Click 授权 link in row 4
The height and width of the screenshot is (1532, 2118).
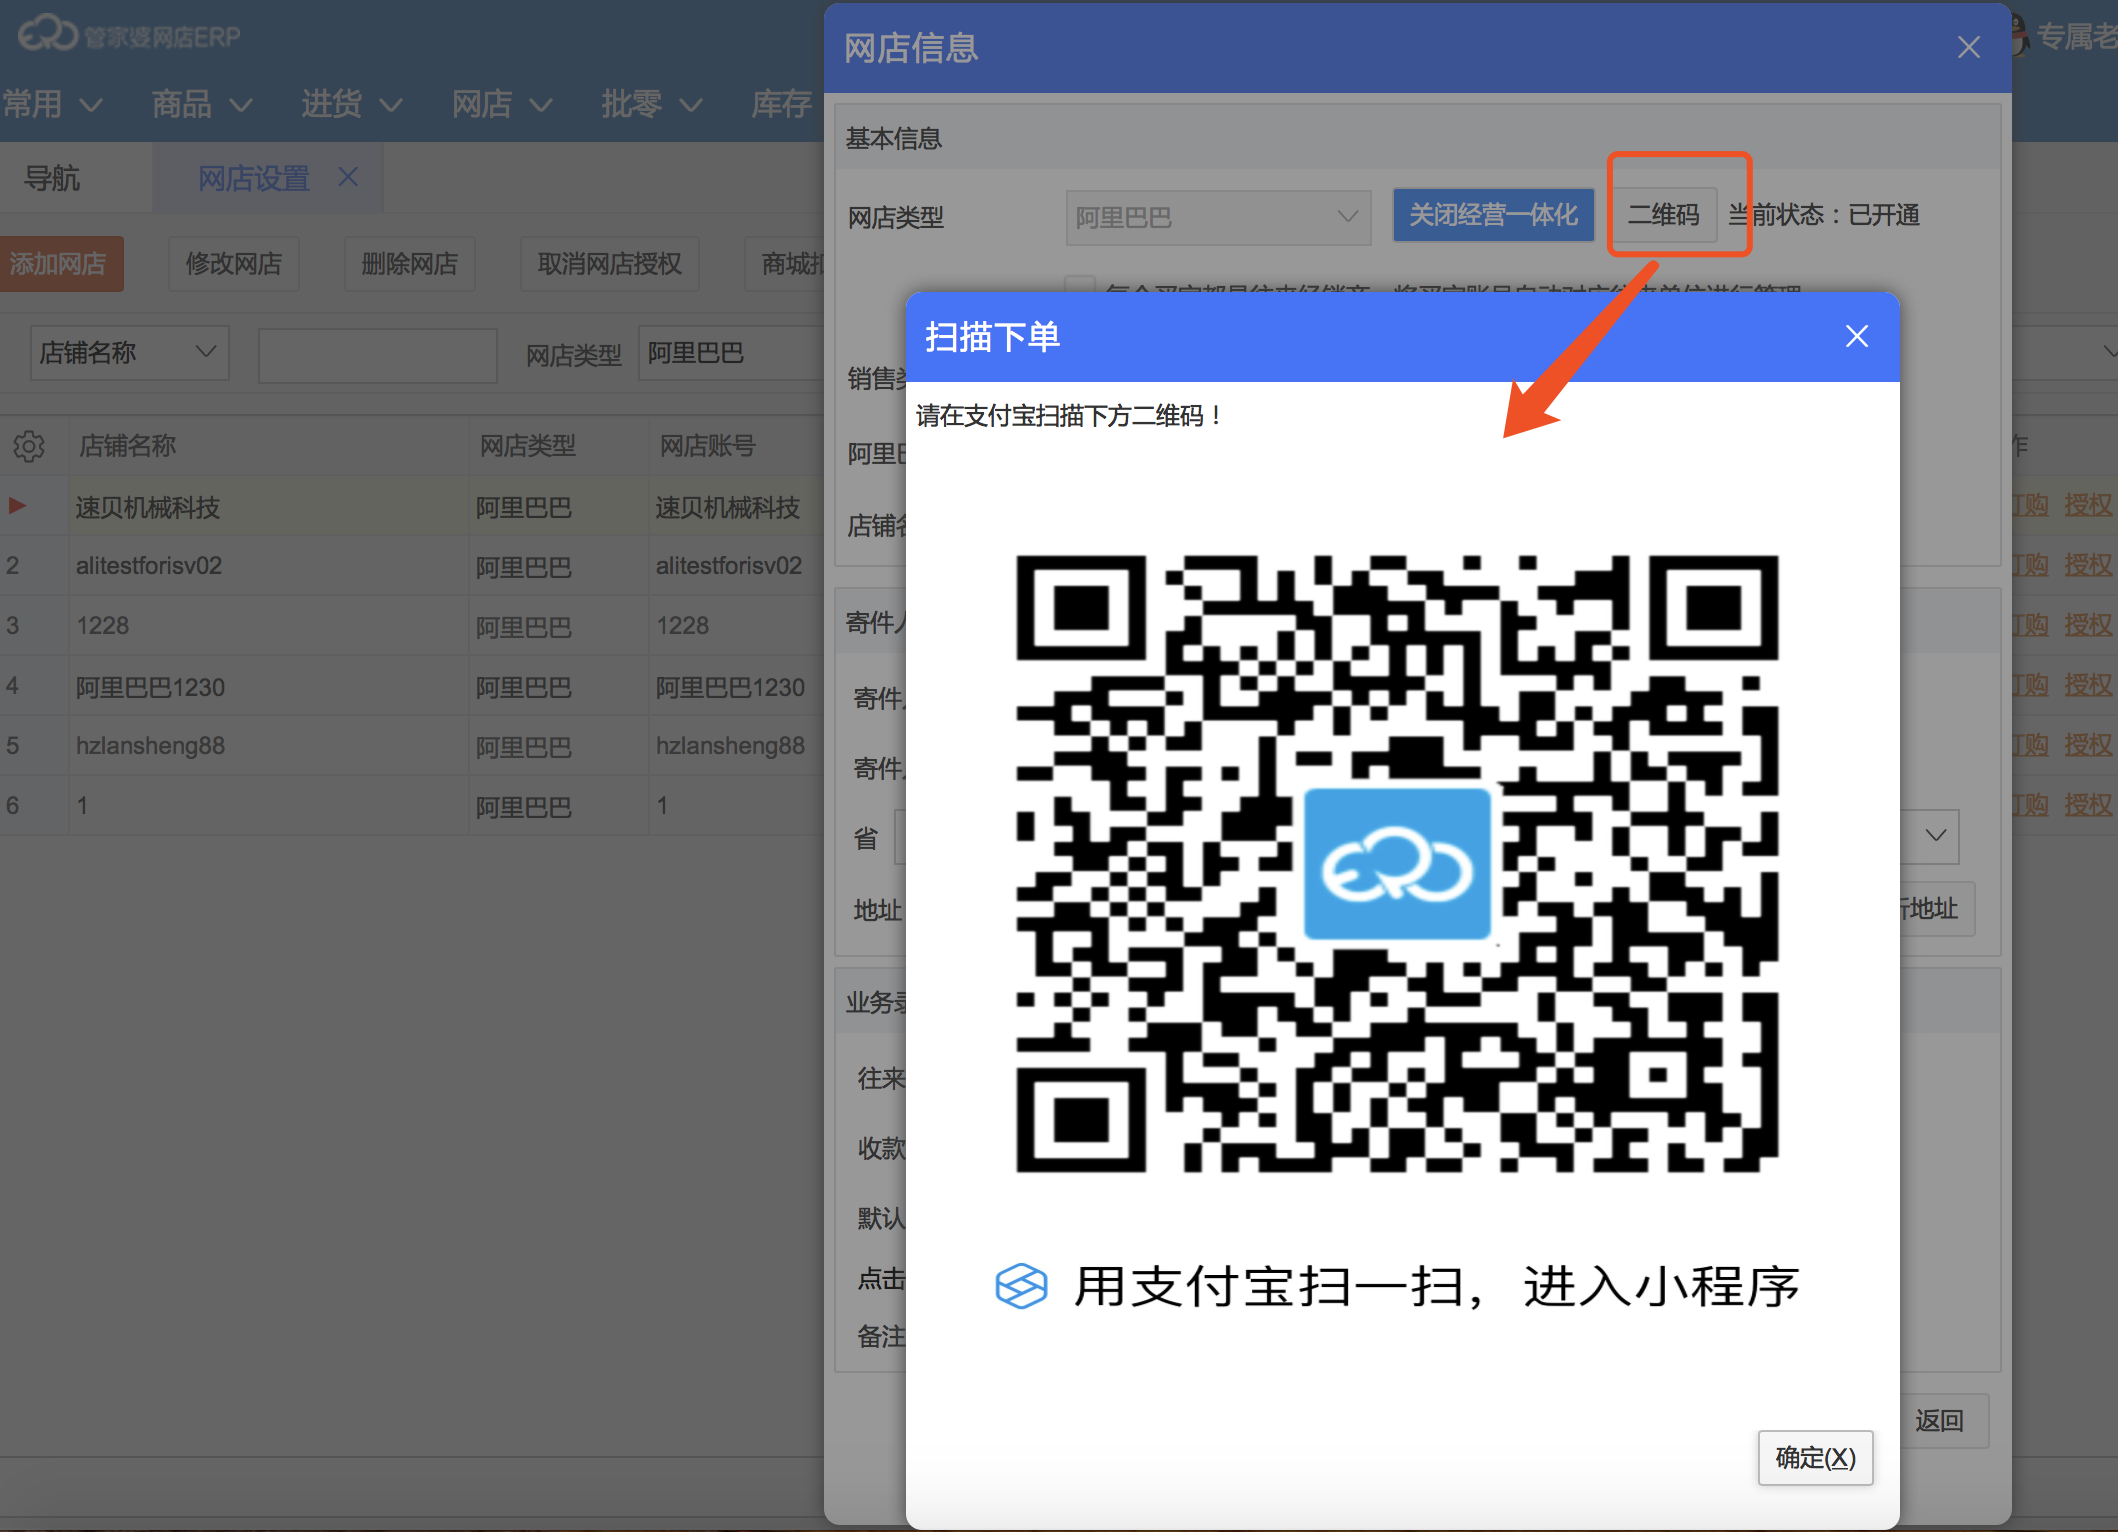(x=2089, y=685)
